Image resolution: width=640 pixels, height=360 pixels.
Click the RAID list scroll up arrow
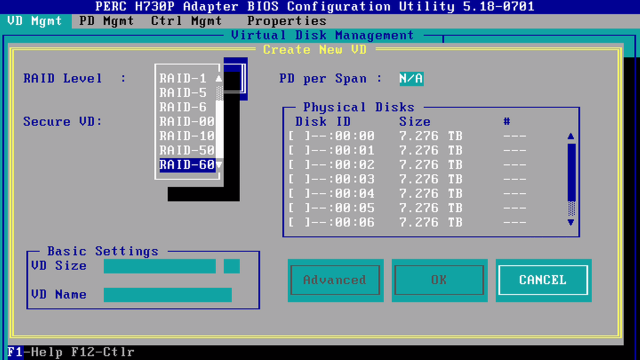(219, 78)
